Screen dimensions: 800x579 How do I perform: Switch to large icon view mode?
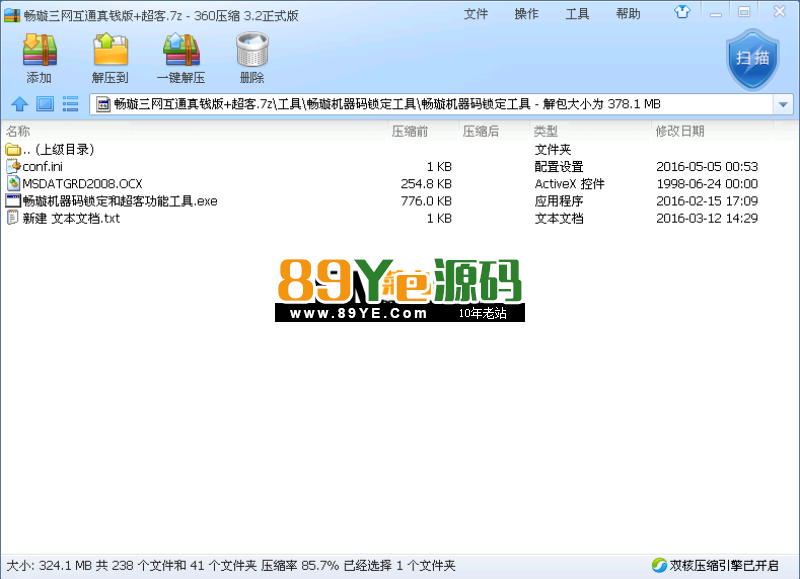click(45, 104)
